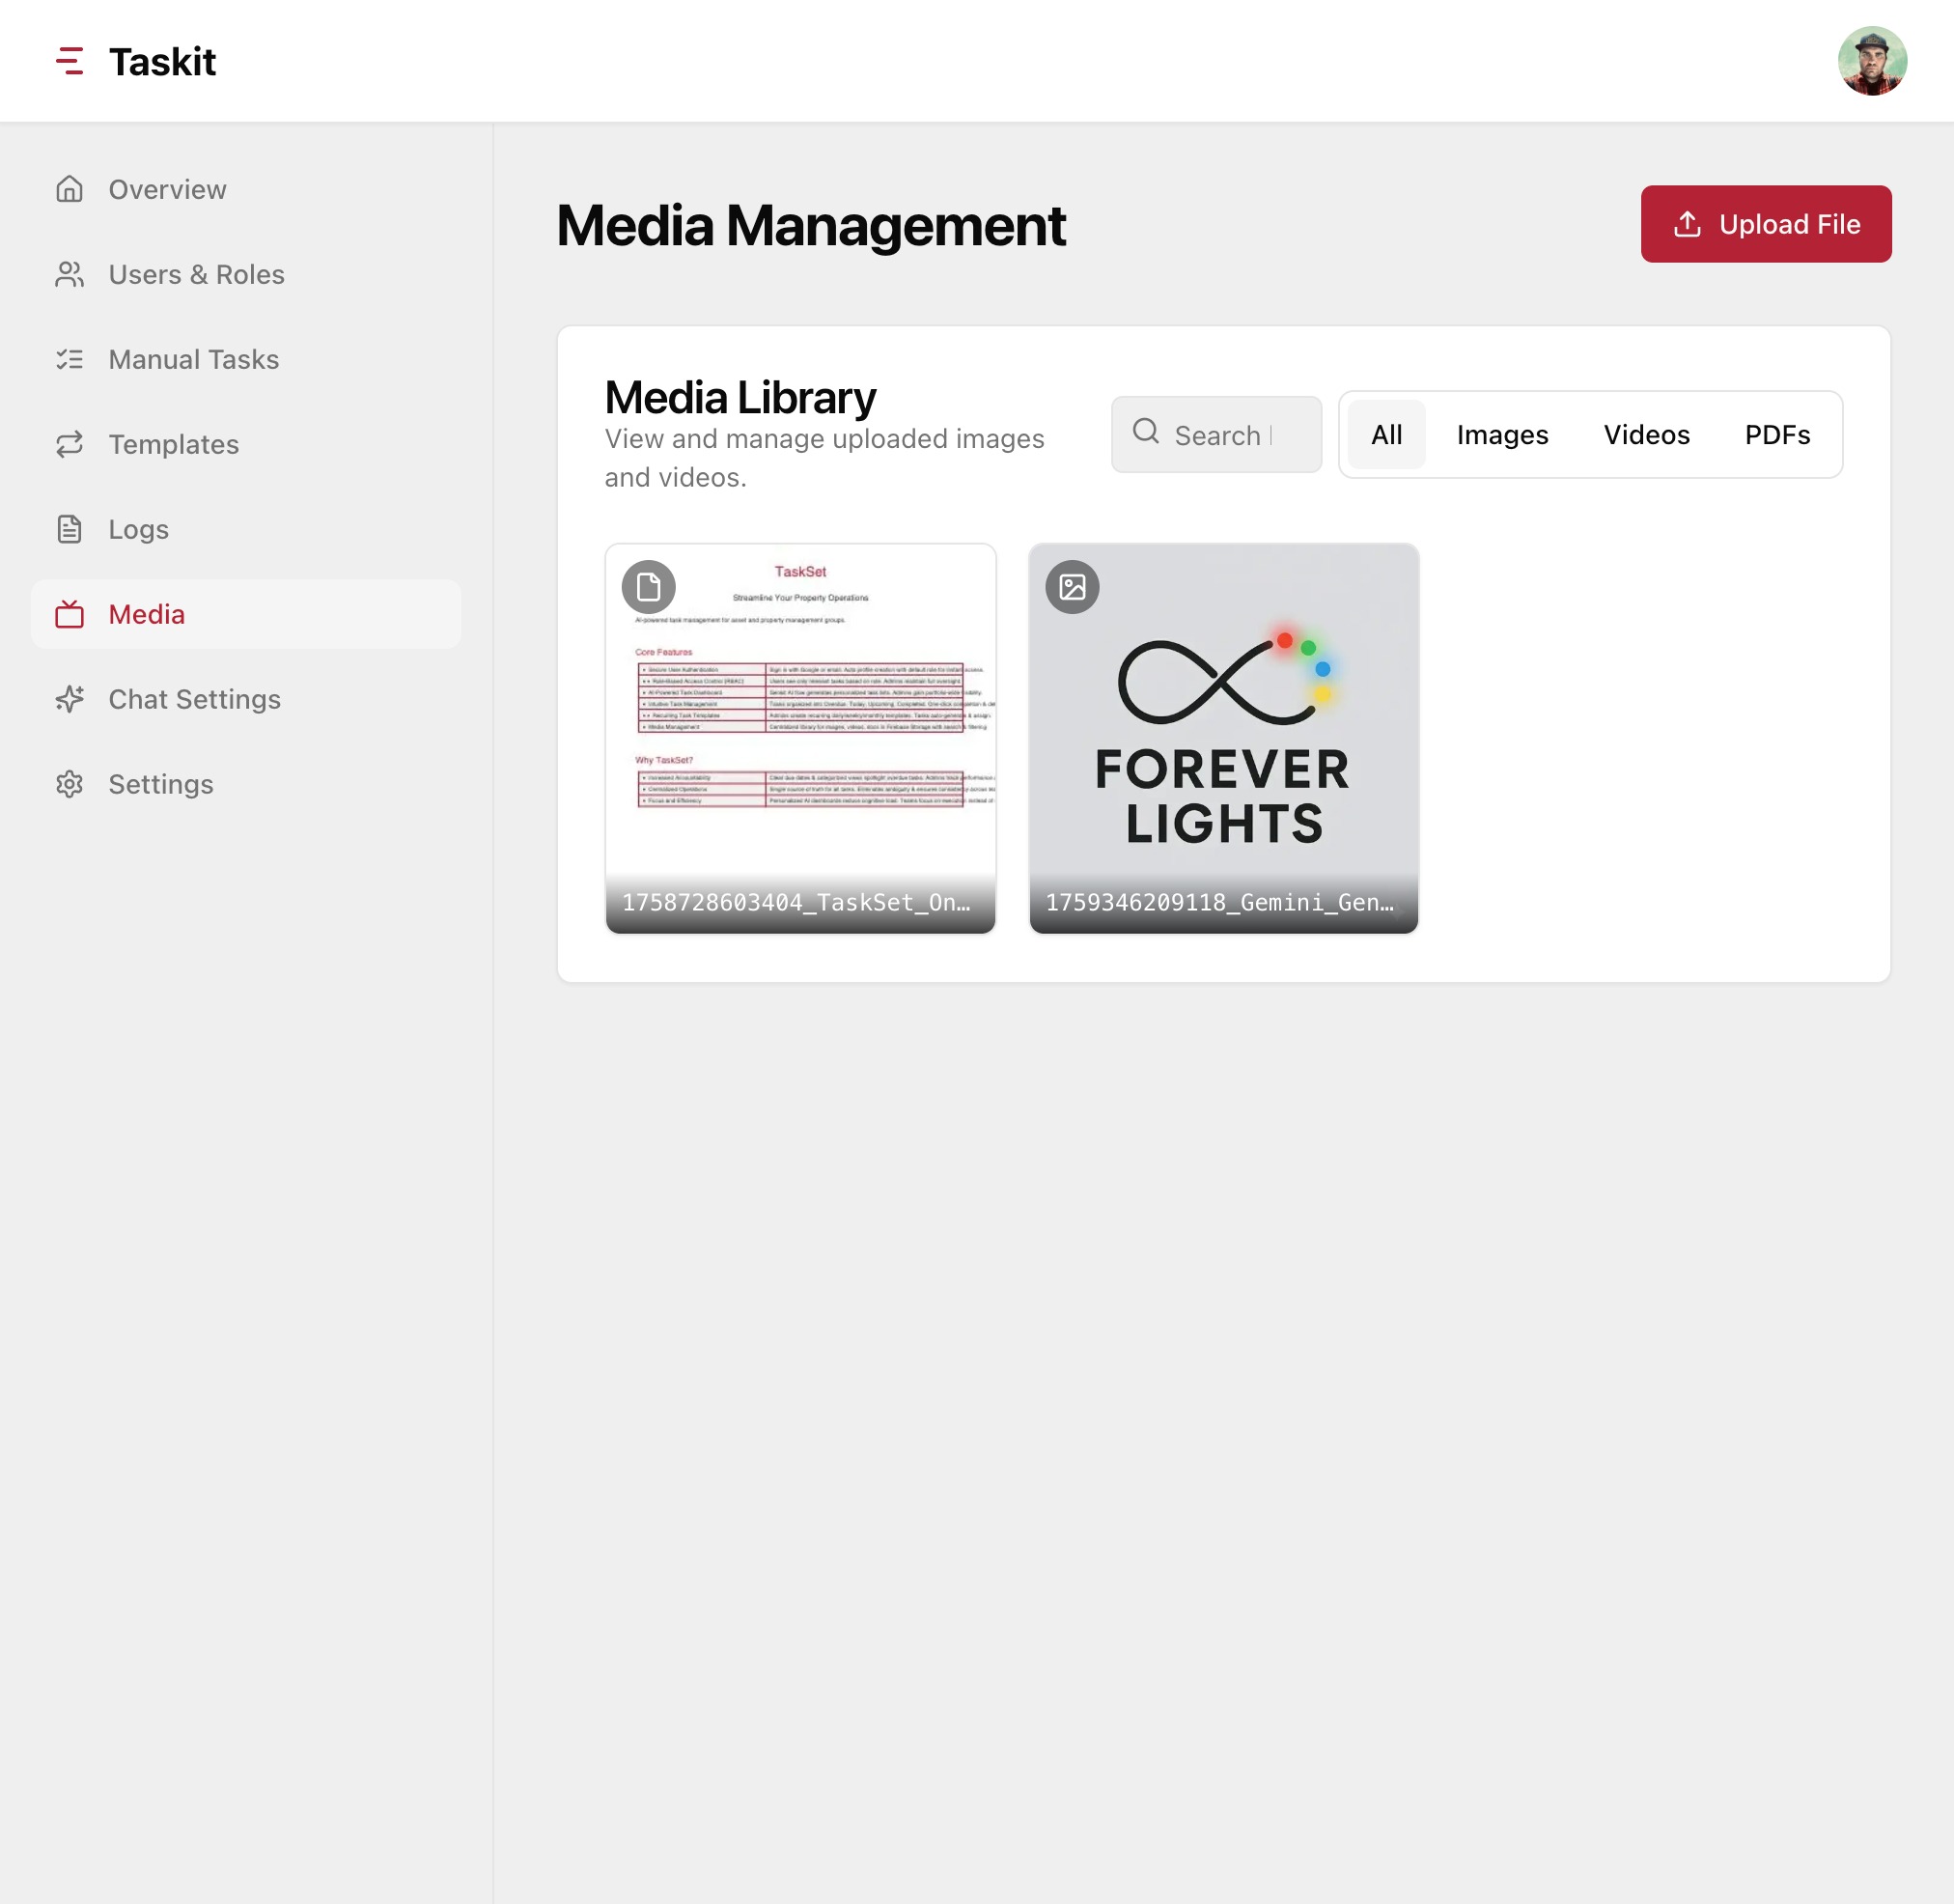Click the Taskit hamburger menu icon
1954x1904 pixels.
pos(70,61)
